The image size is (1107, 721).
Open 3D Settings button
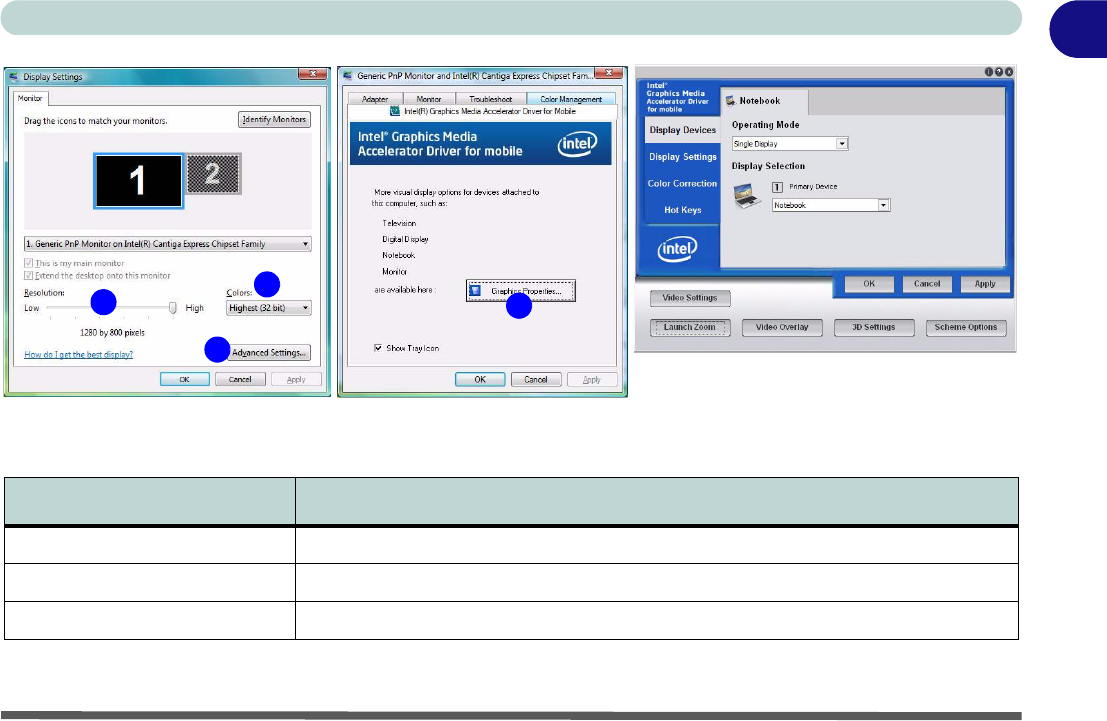874,328
